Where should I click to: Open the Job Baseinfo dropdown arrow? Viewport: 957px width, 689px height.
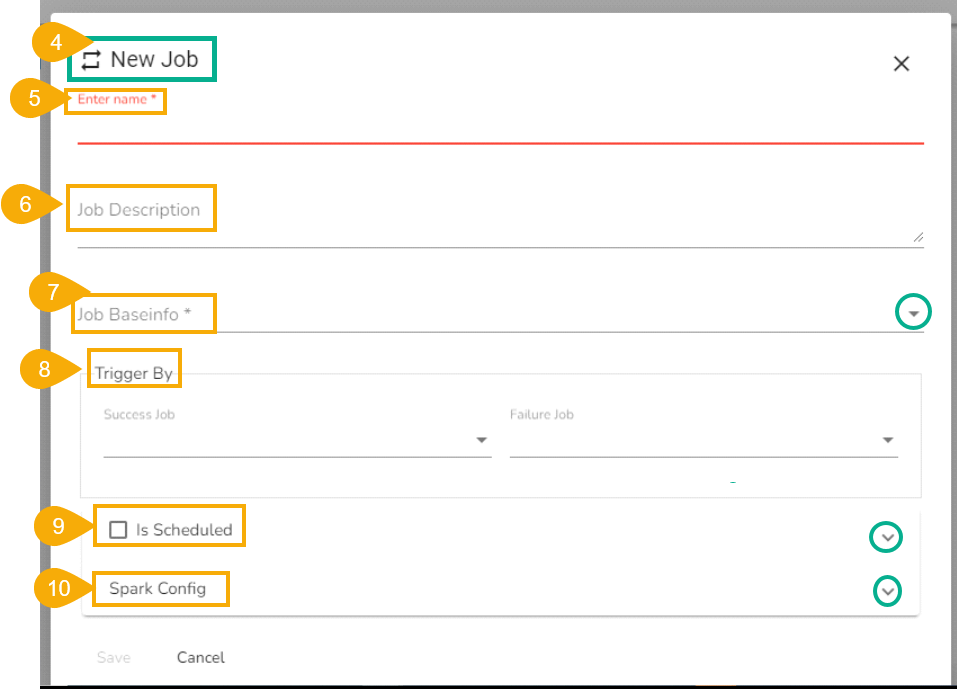tap(912, 314)
